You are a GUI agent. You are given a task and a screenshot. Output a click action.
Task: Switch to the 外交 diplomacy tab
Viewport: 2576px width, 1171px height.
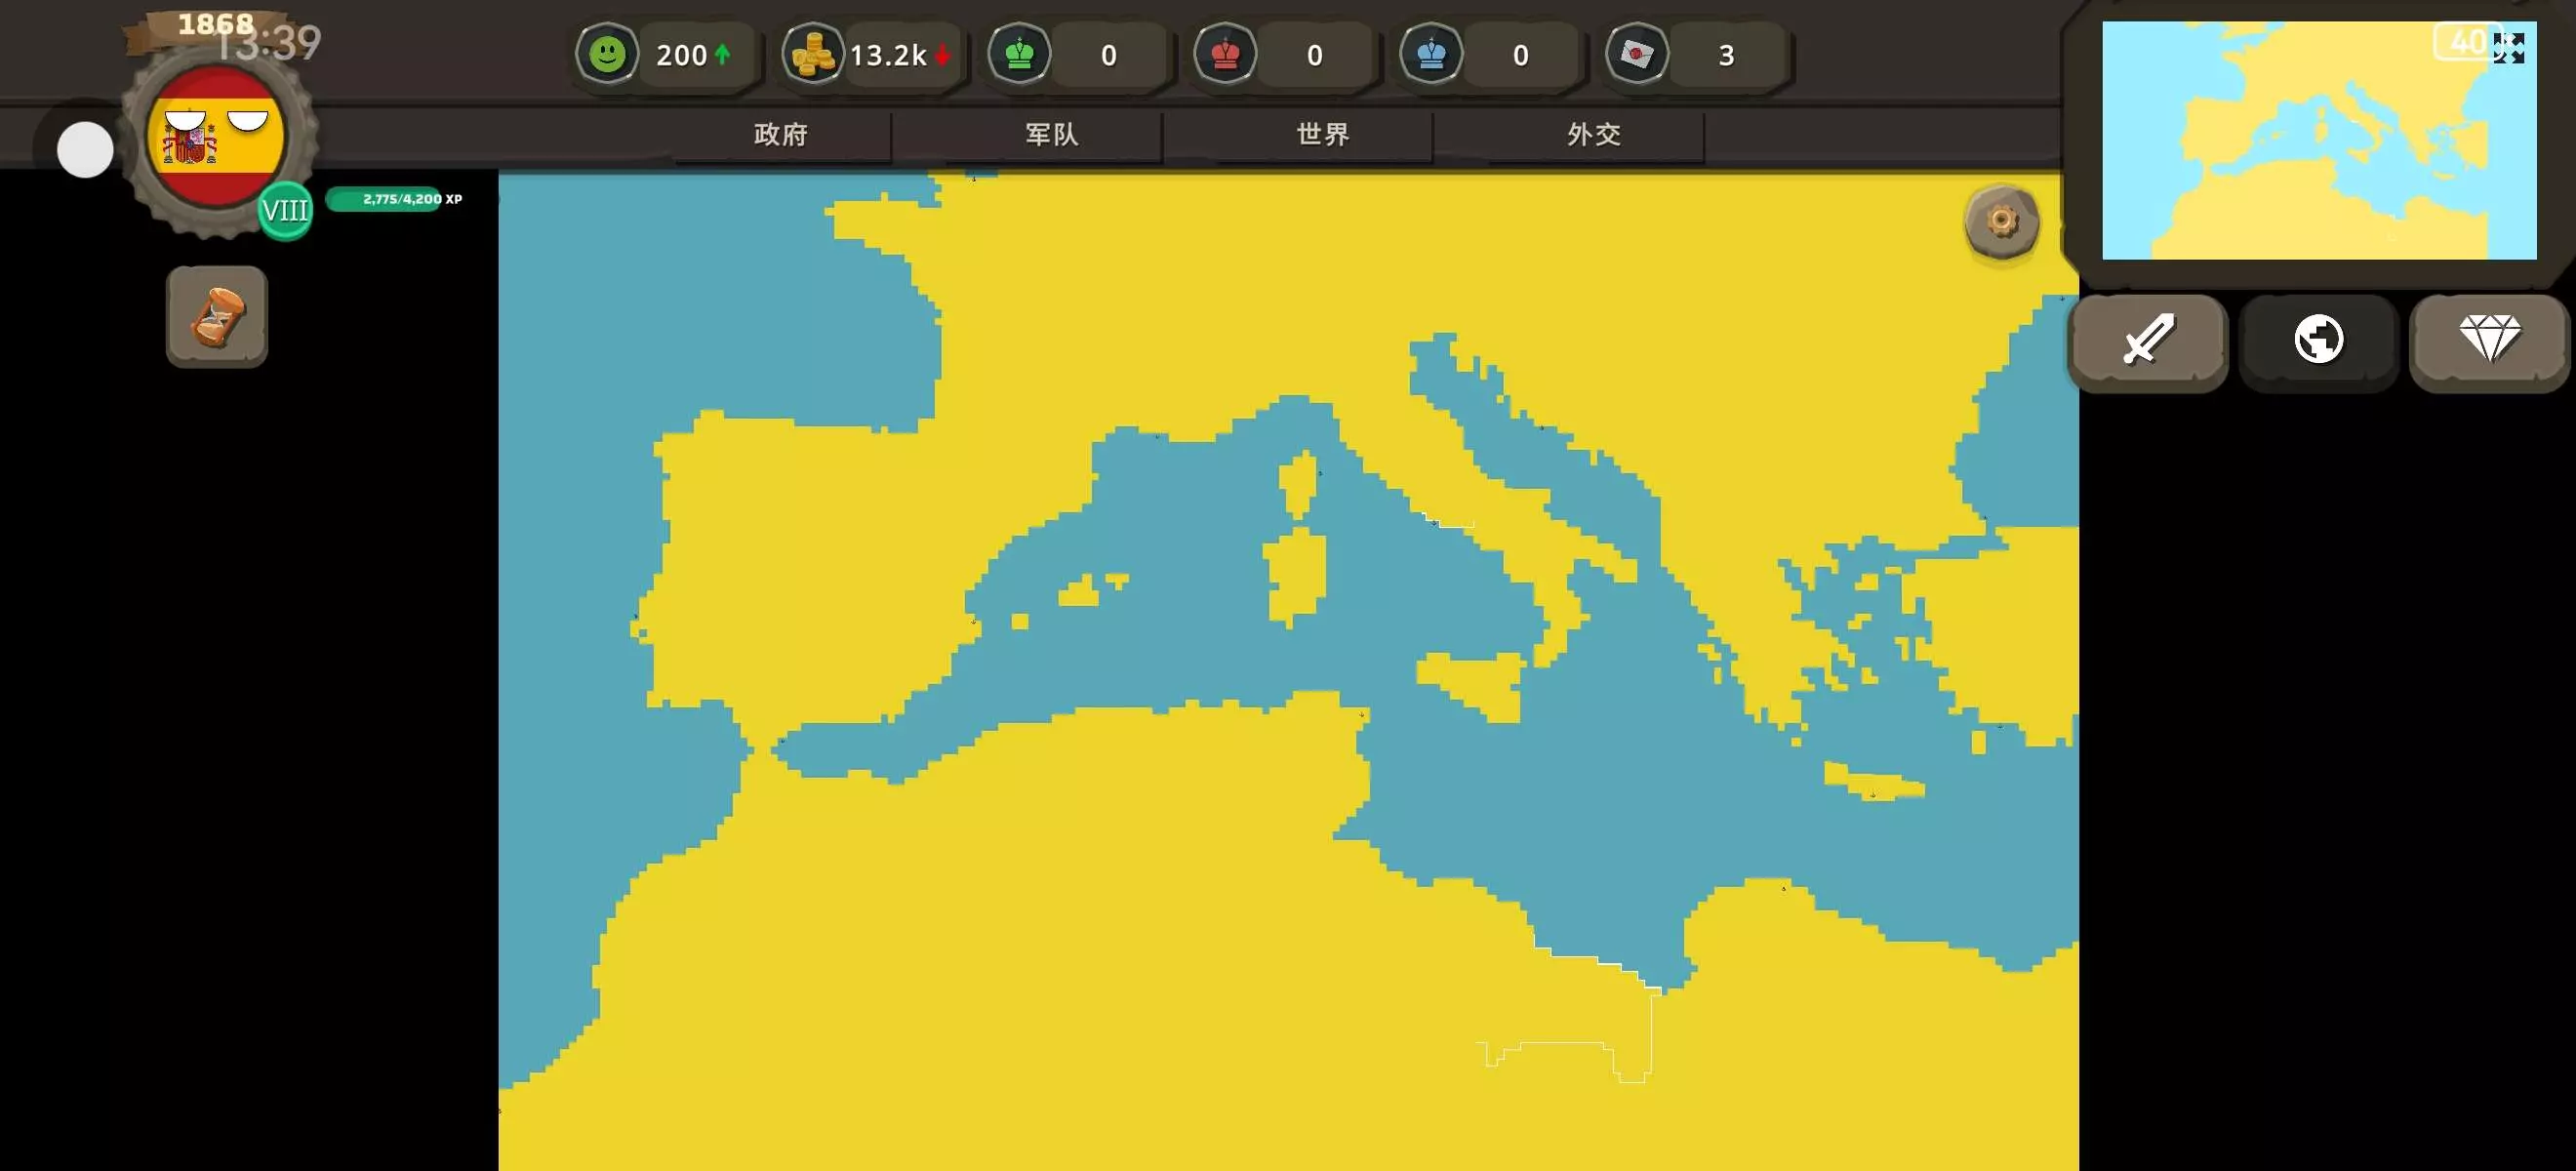click(x=1594, y=134)
